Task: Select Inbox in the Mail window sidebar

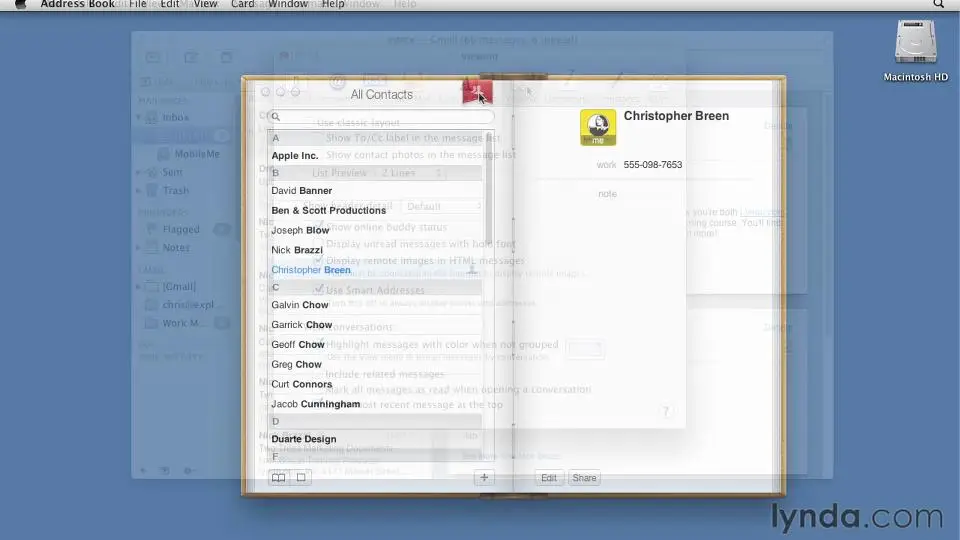Action: [175, 117]
